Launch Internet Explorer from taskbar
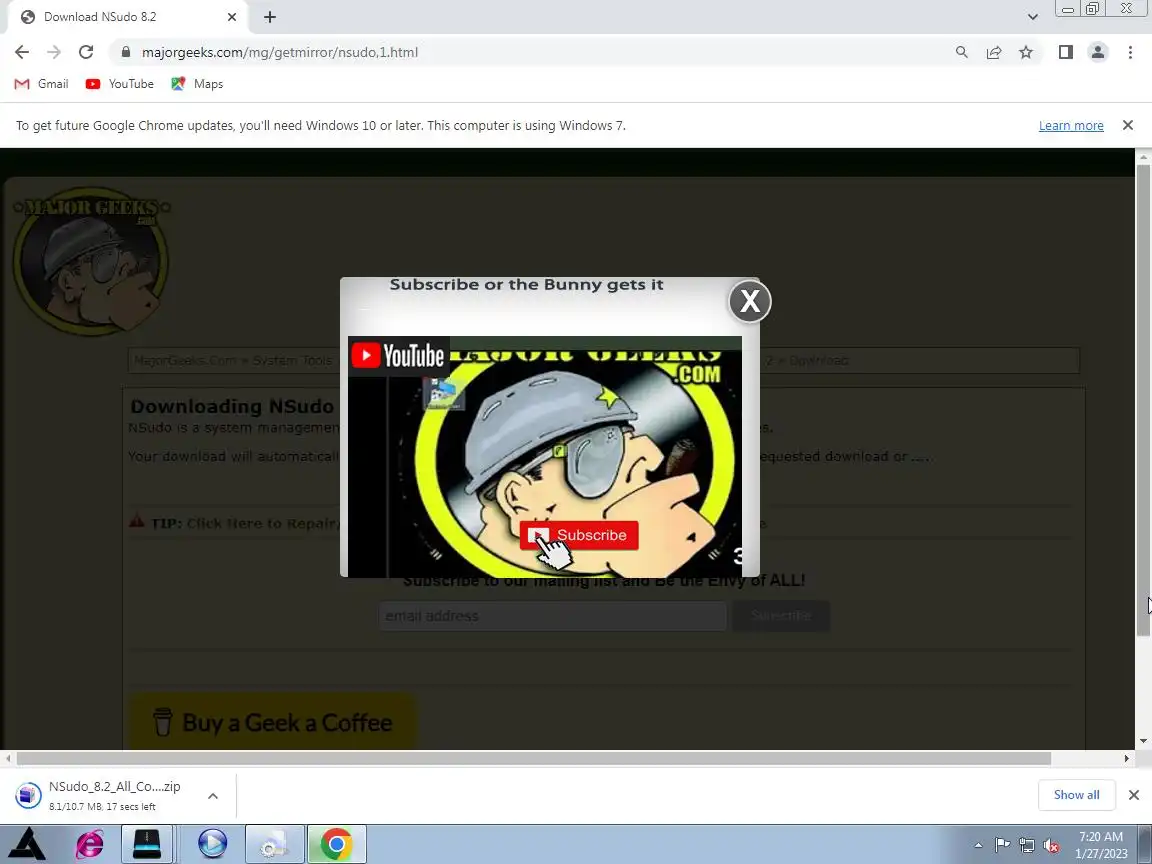1152x864 pixels. pos(89,844)
